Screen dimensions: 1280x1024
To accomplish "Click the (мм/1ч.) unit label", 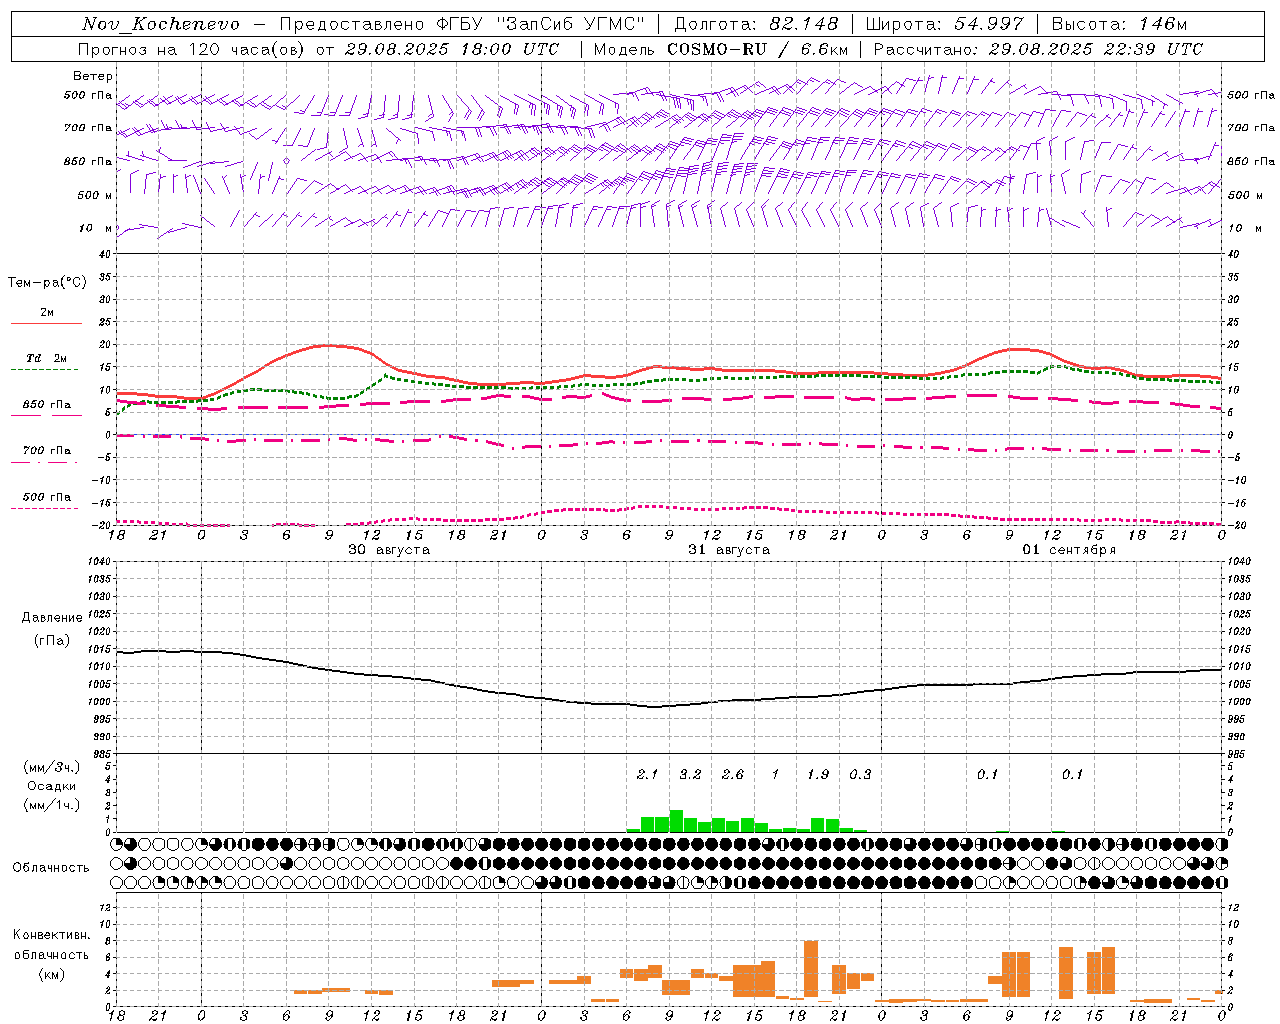I will coord(51,805).
